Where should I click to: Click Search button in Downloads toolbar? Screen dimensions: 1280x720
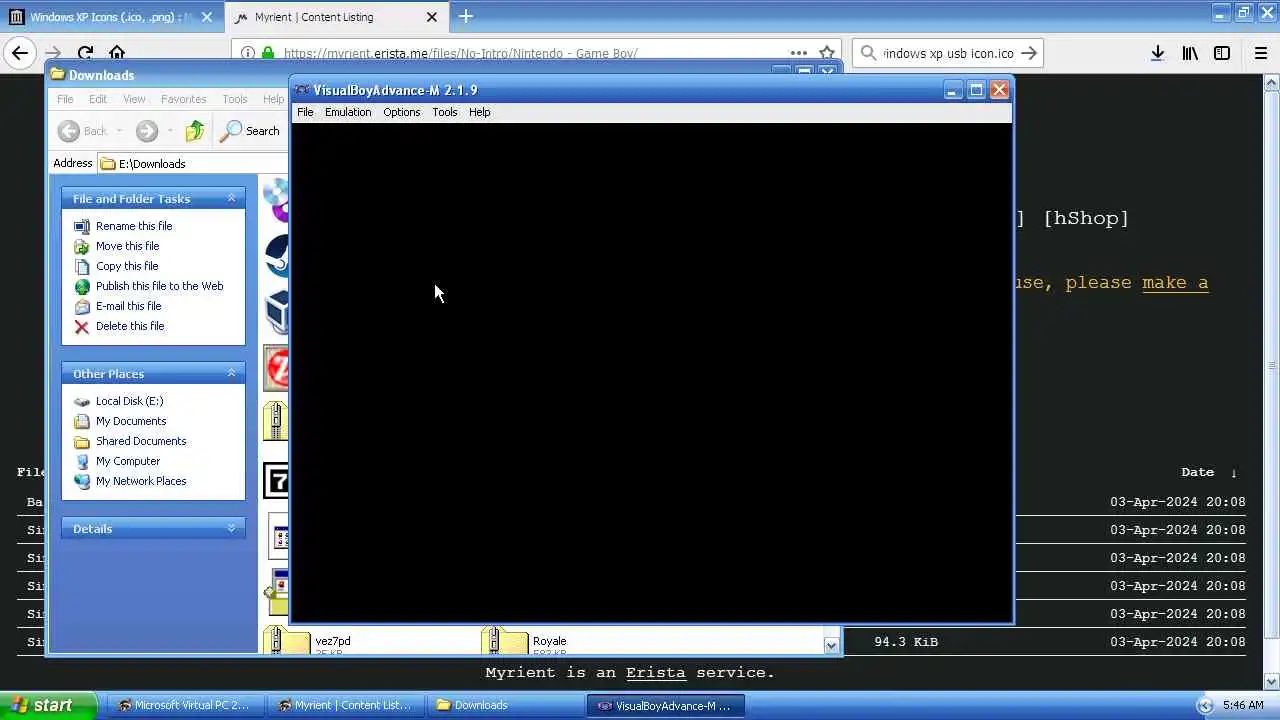point(251,131)
